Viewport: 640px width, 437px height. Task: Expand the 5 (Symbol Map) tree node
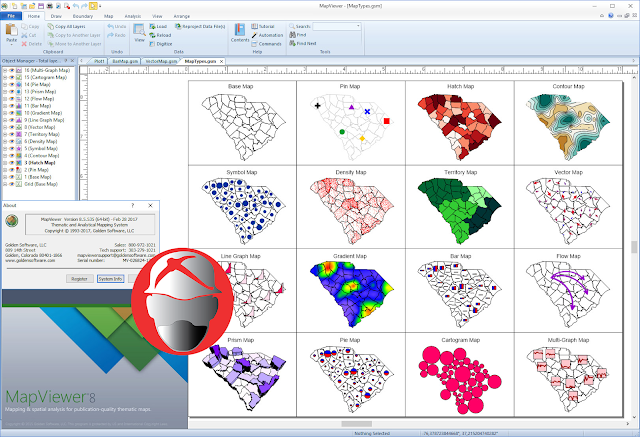click(5, 149)
